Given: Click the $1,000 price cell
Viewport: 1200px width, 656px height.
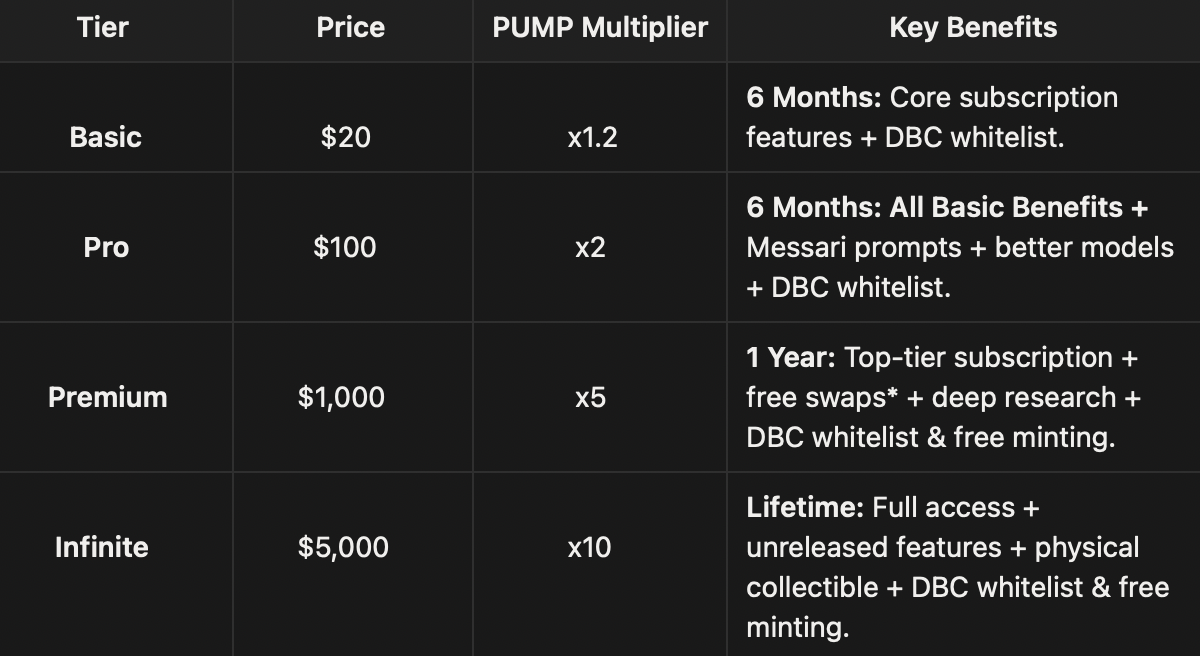Looking at the screenshot, I should 343,397.
